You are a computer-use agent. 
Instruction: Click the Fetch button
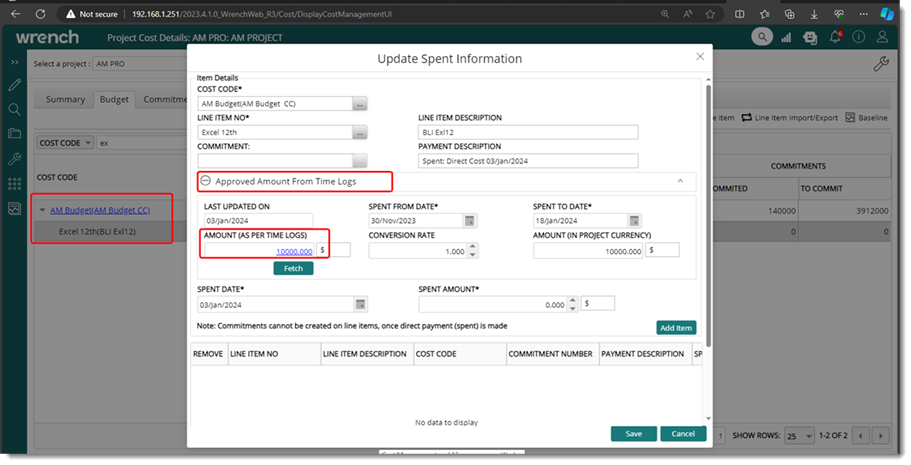[293, 269]
